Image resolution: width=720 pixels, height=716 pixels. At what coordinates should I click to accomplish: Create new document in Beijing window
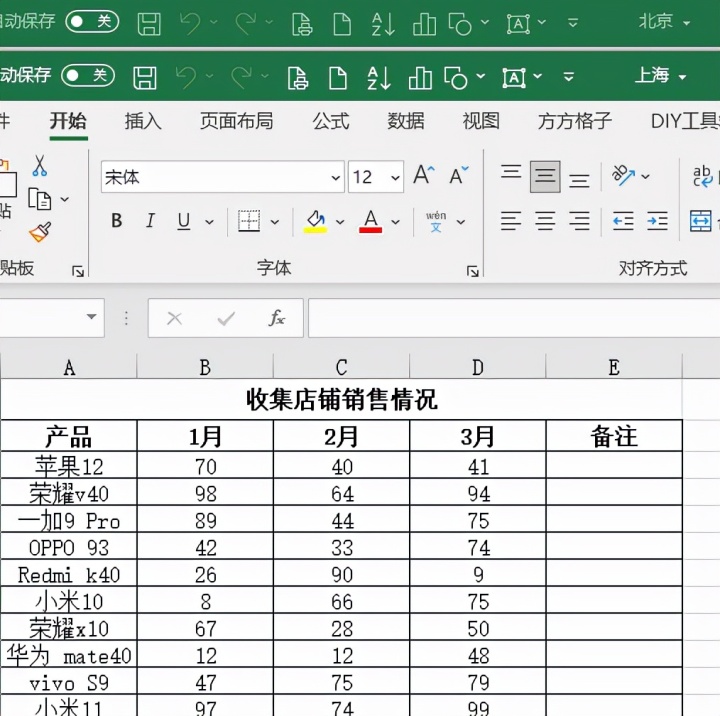coord(342,24)
